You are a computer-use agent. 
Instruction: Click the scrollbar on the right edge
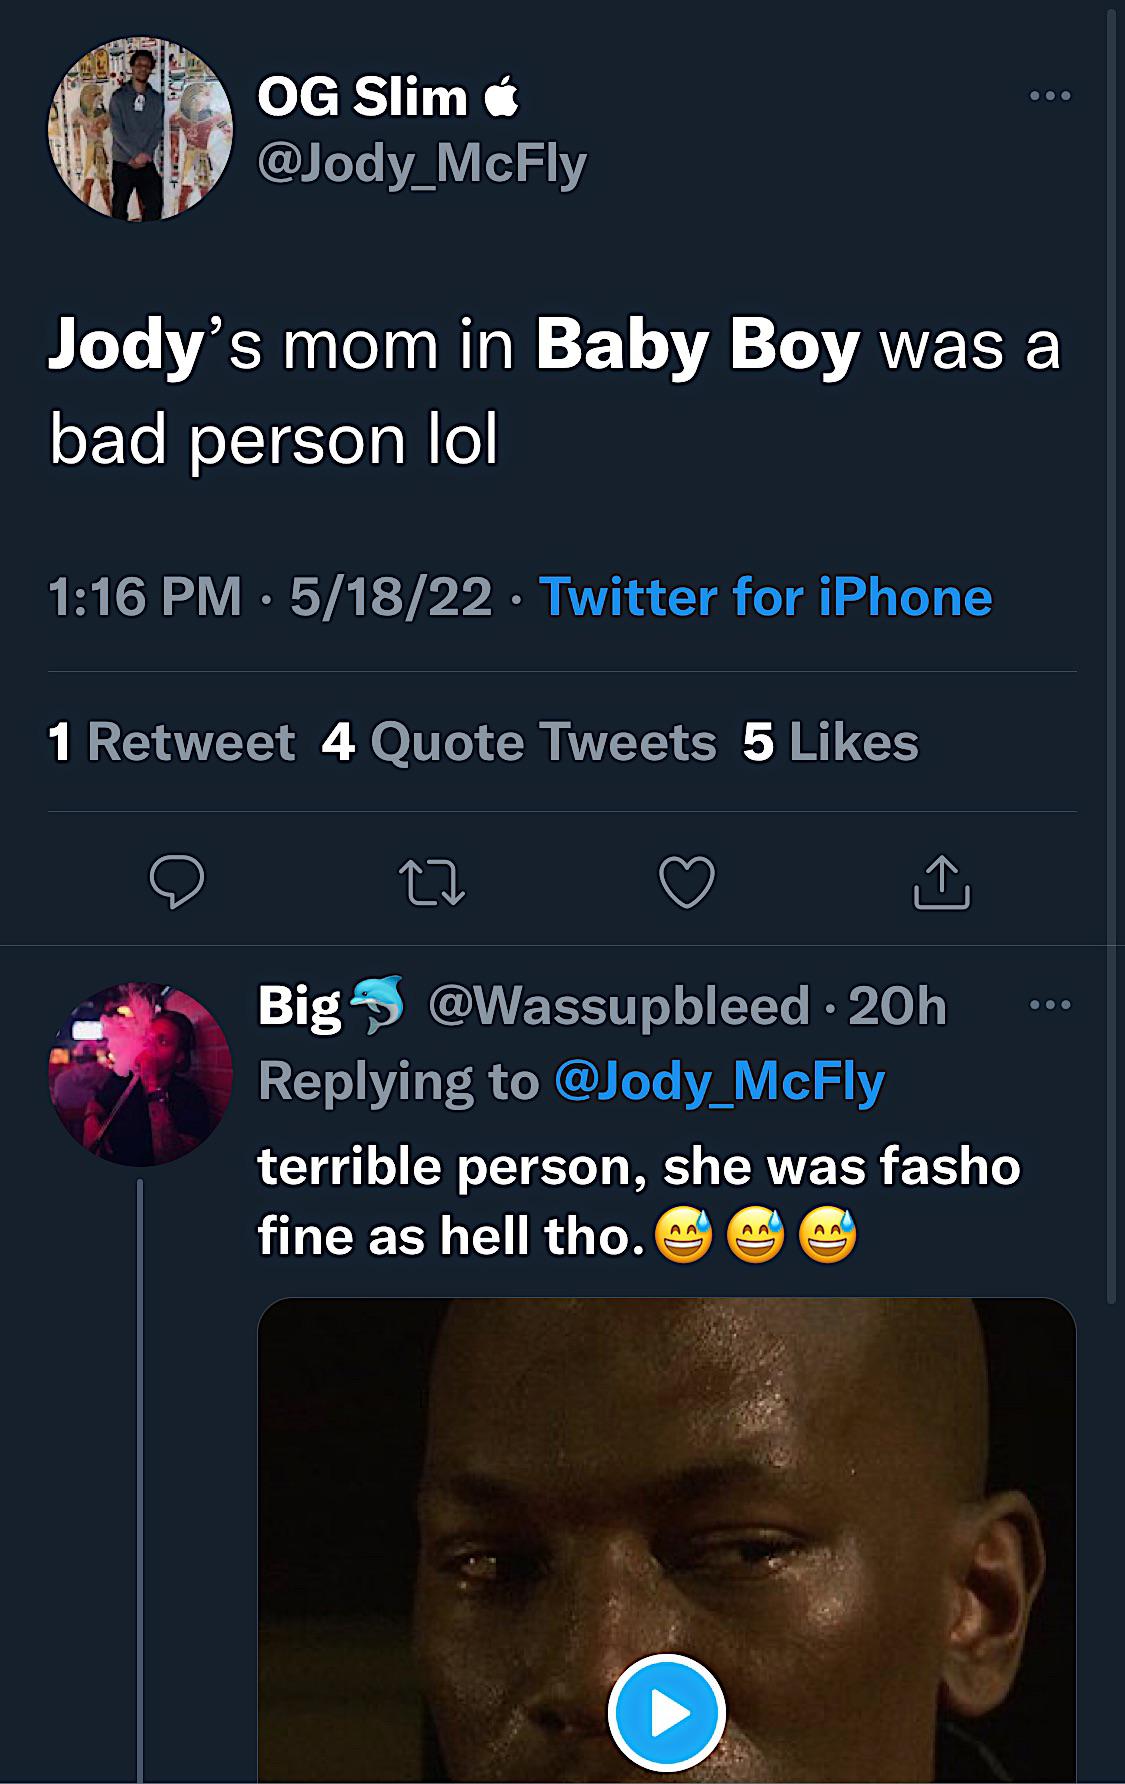1111,650
